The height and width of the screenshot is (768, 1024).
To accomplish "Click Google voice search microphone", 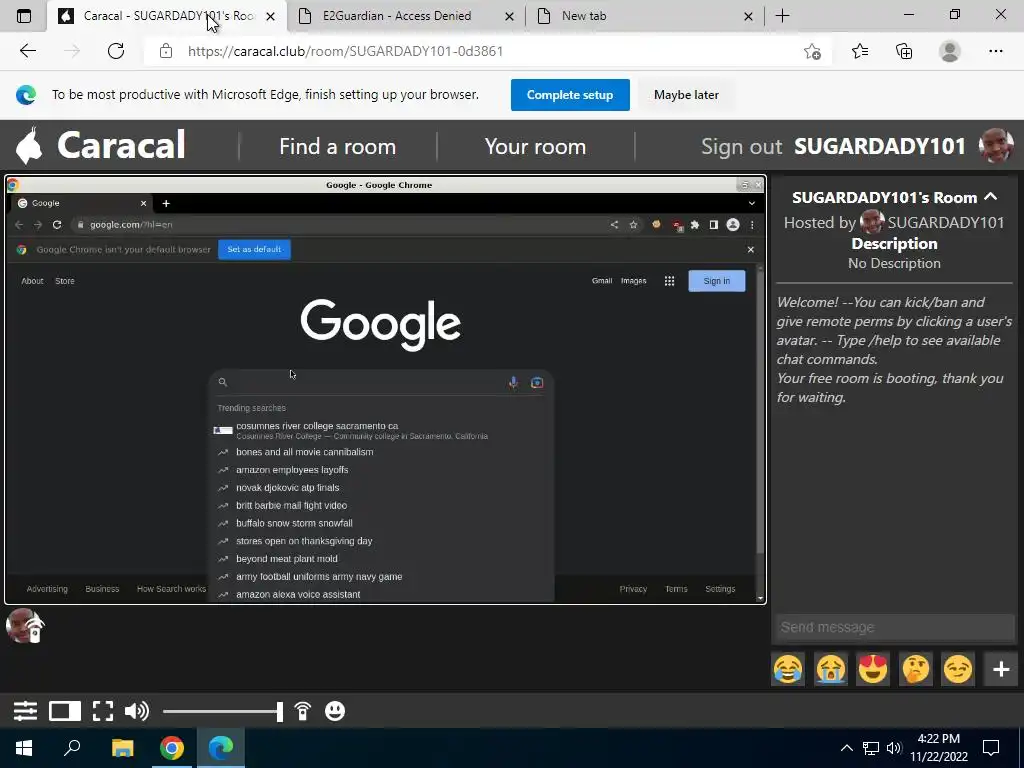I will pos(513,383).
